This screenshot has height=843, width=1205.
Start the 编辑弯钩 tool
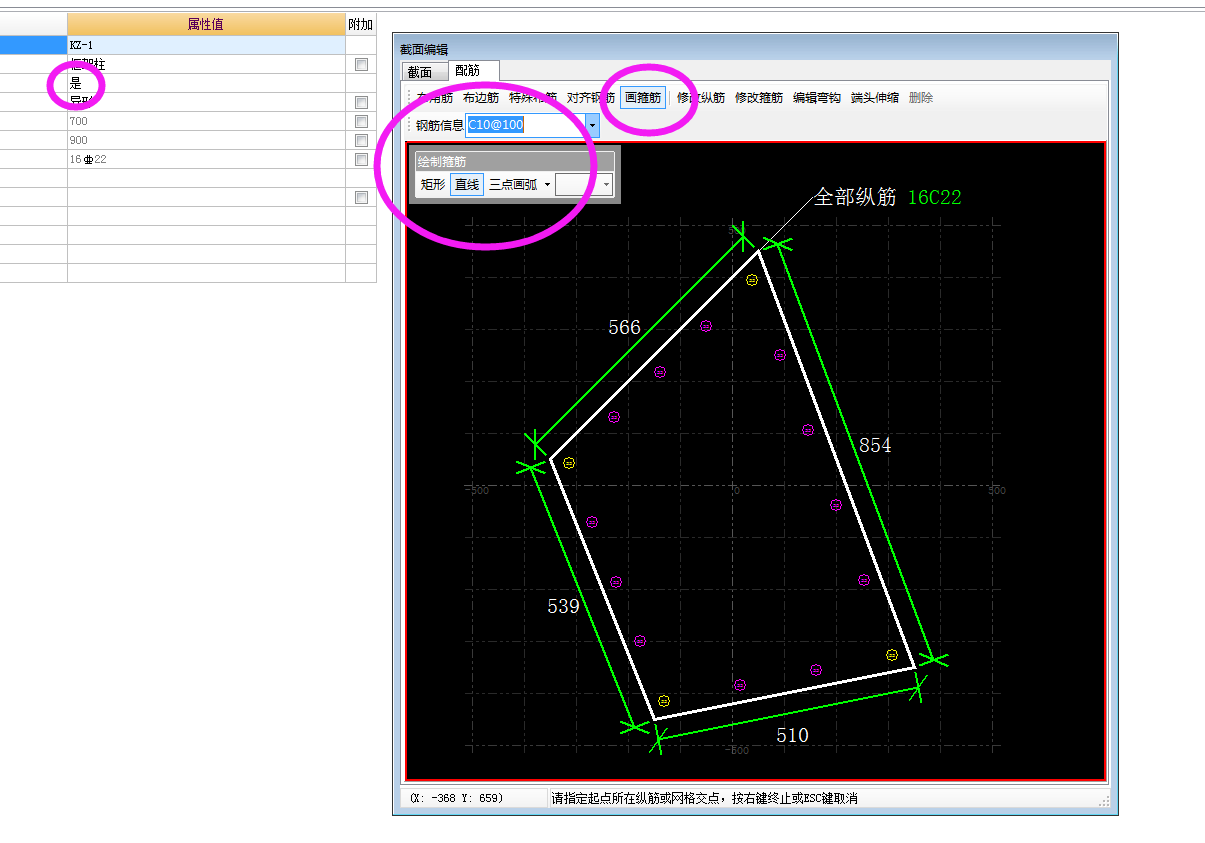click(x=817, y=98)
